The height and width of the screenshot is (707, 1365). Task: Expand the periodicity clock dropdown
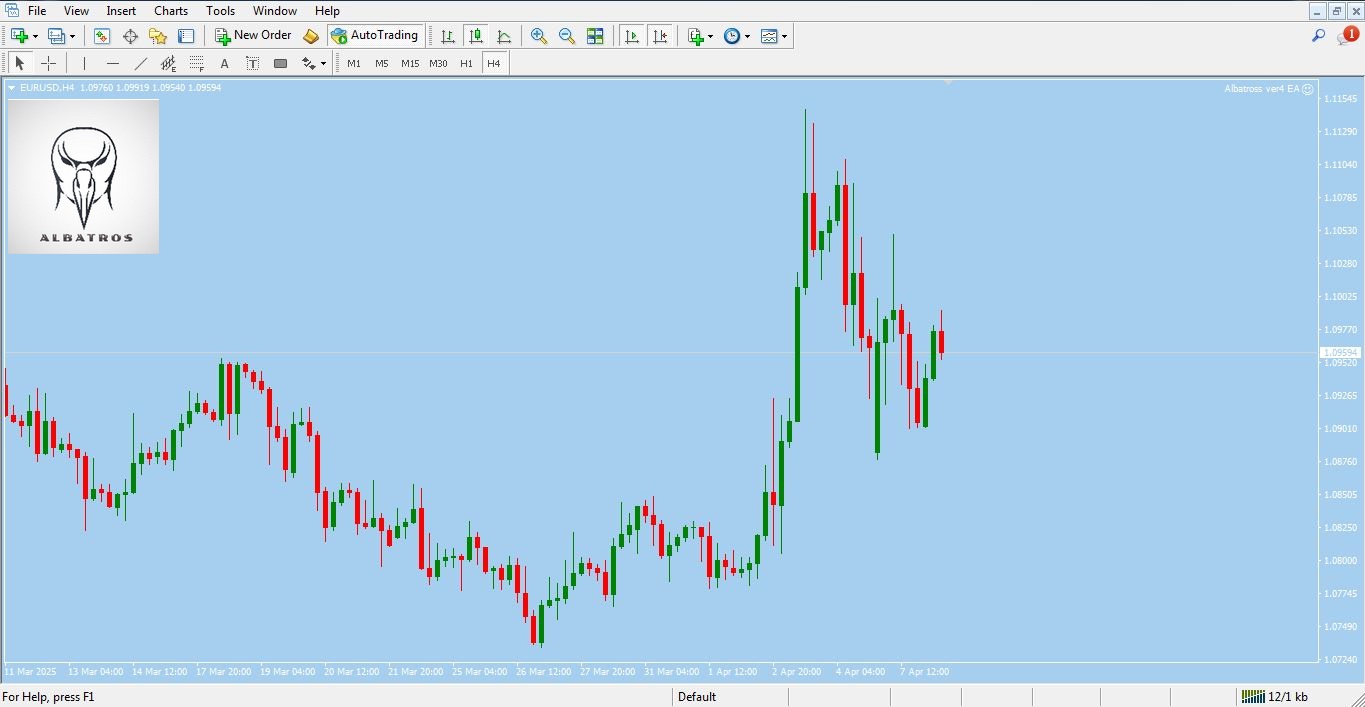point(747,36)
